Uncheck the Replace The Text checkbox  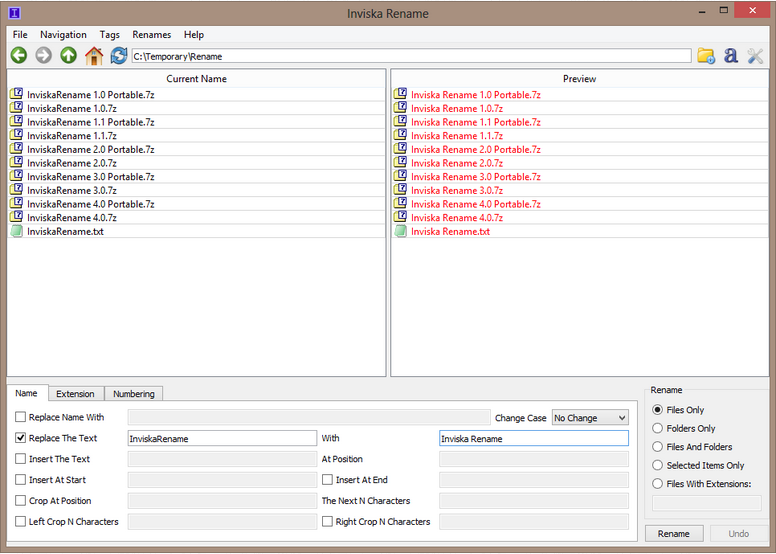(x=20, y=438)
